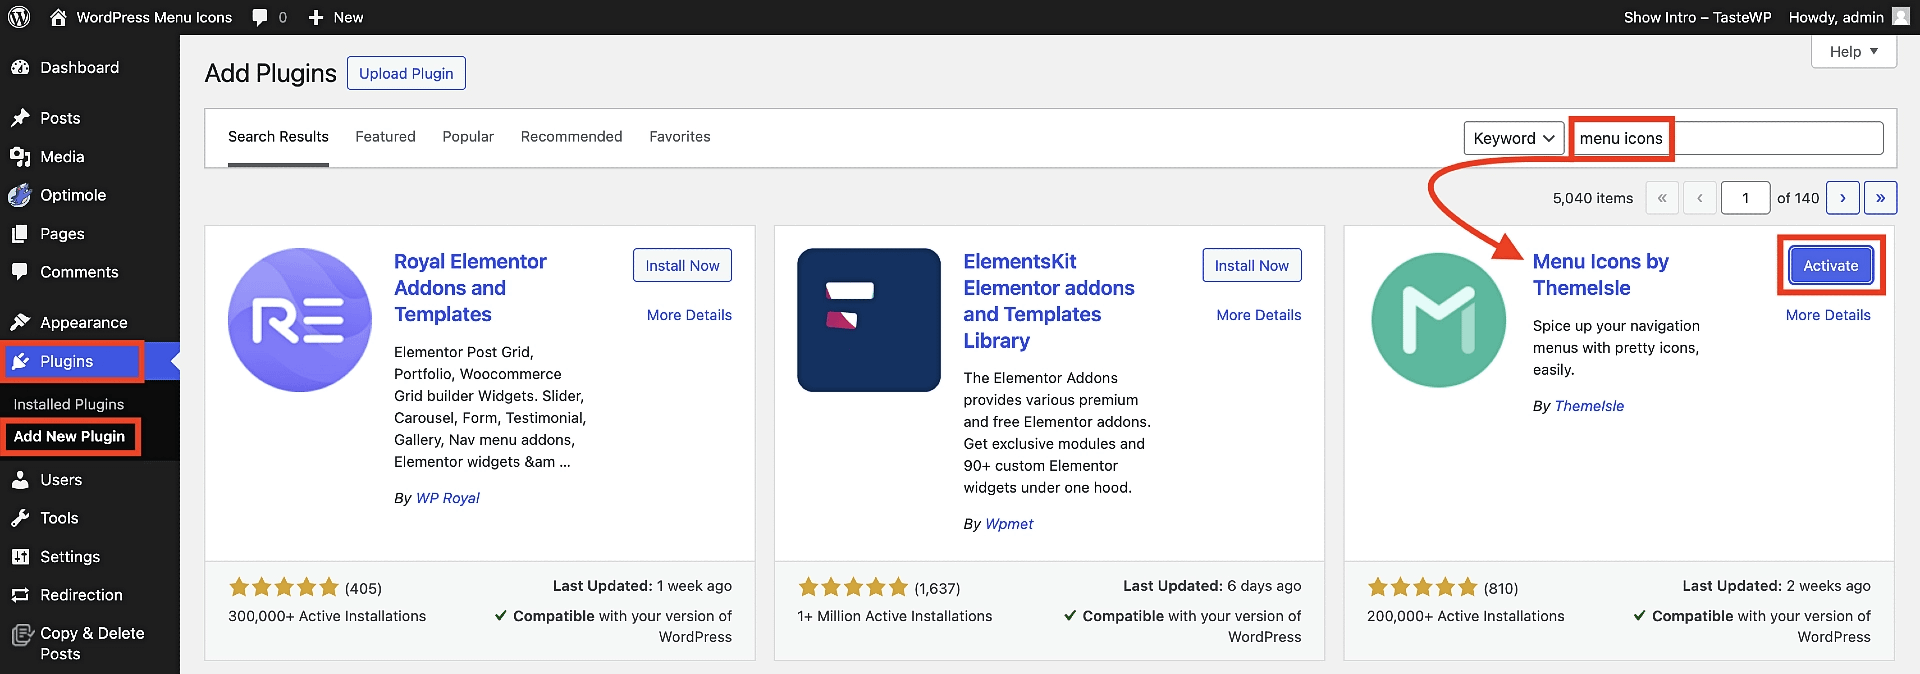
Task: Open the comments bubble icon in admin bar
Action: (x=260, y=17)
